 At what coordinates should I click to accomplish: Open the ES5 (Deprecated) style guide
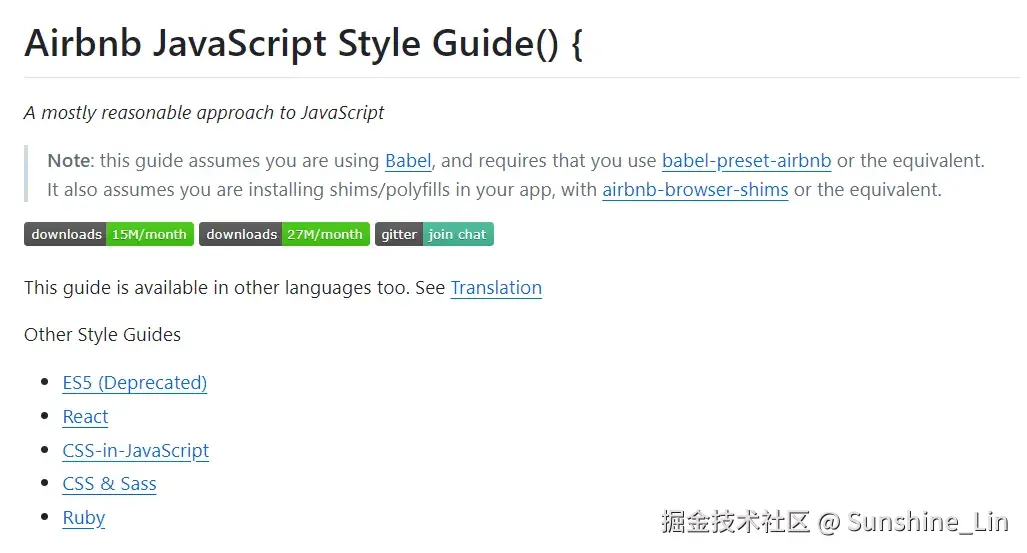[135, 383]
